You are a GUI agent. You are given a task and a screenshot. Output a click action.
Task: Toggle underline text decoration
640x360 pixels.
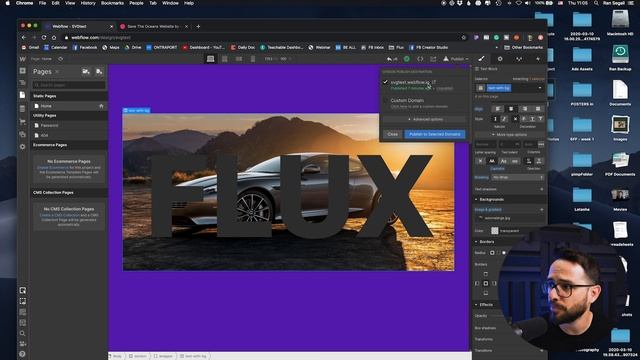(x=532, y=119)
